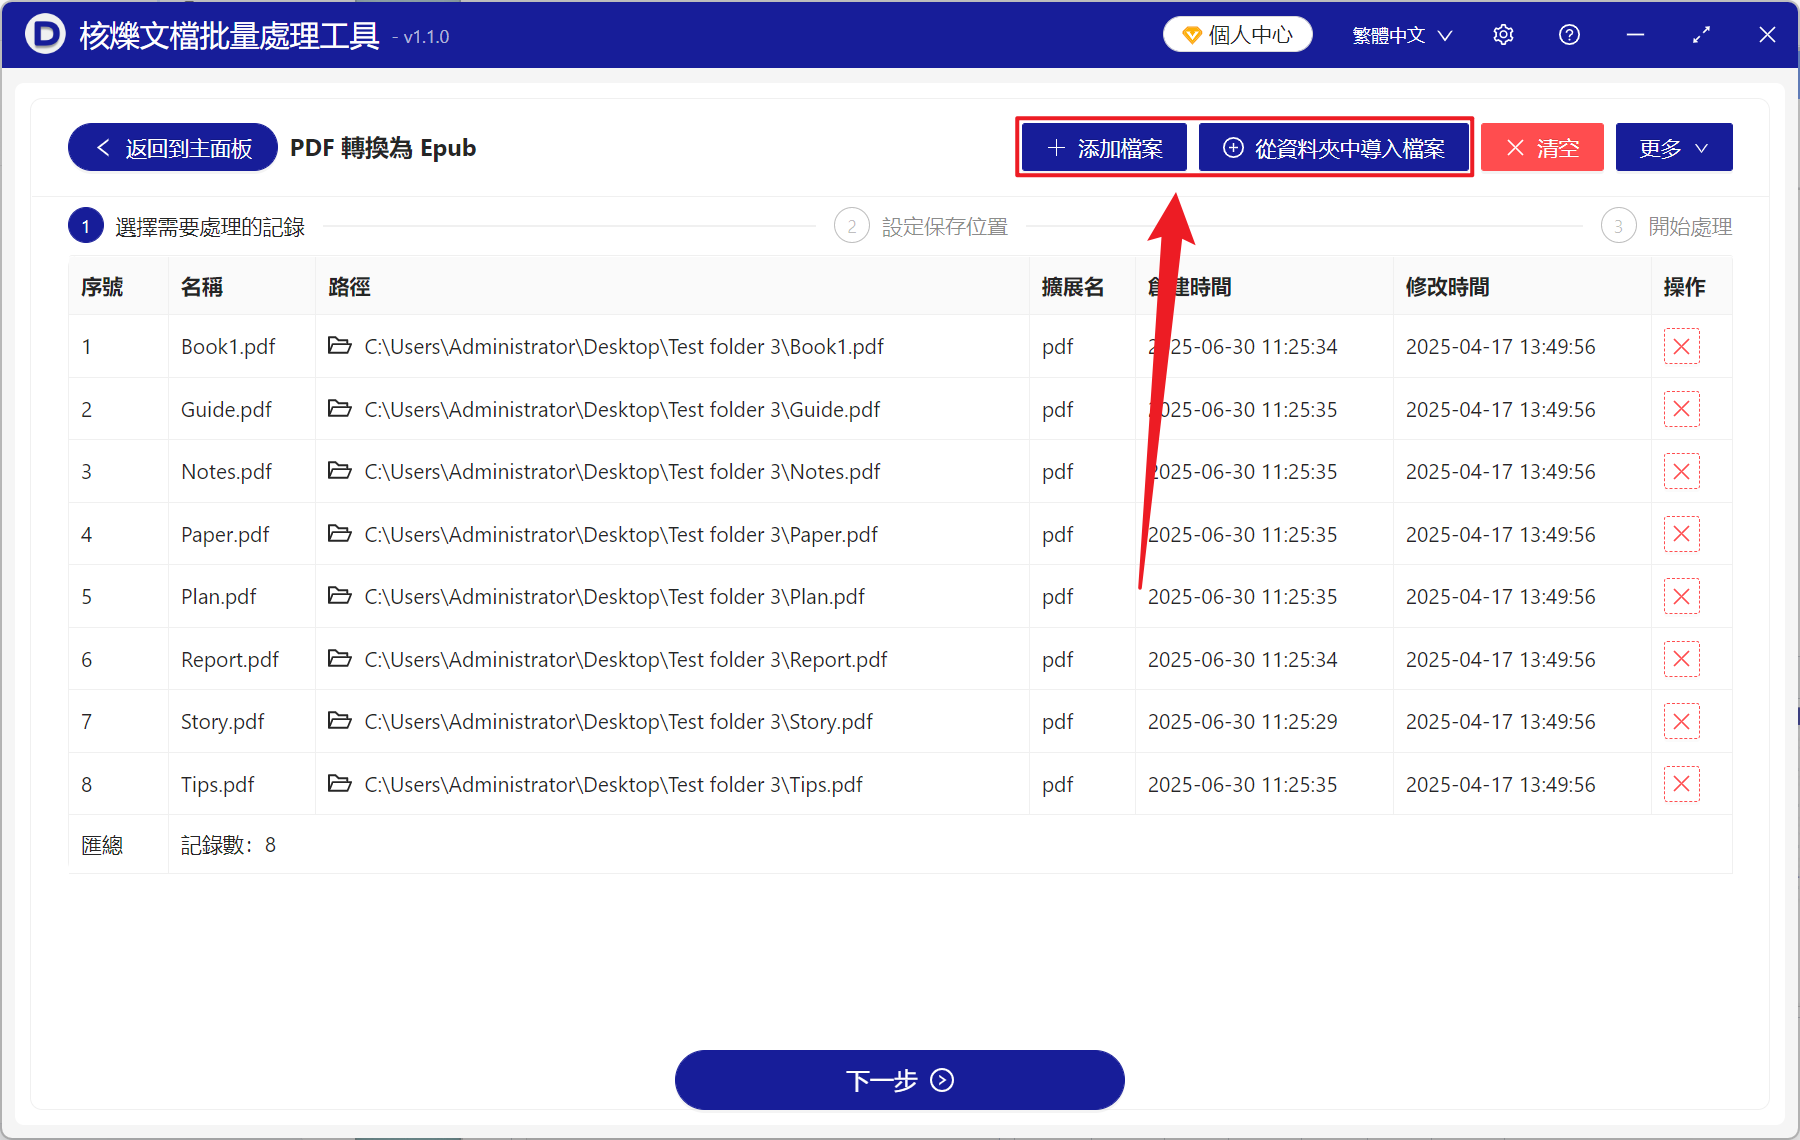Image resolution: width=1800 pixels, height=1140 pixels.
Task: Click the circular D app logo
Action: pyautogui.click(x=43, y=34)
